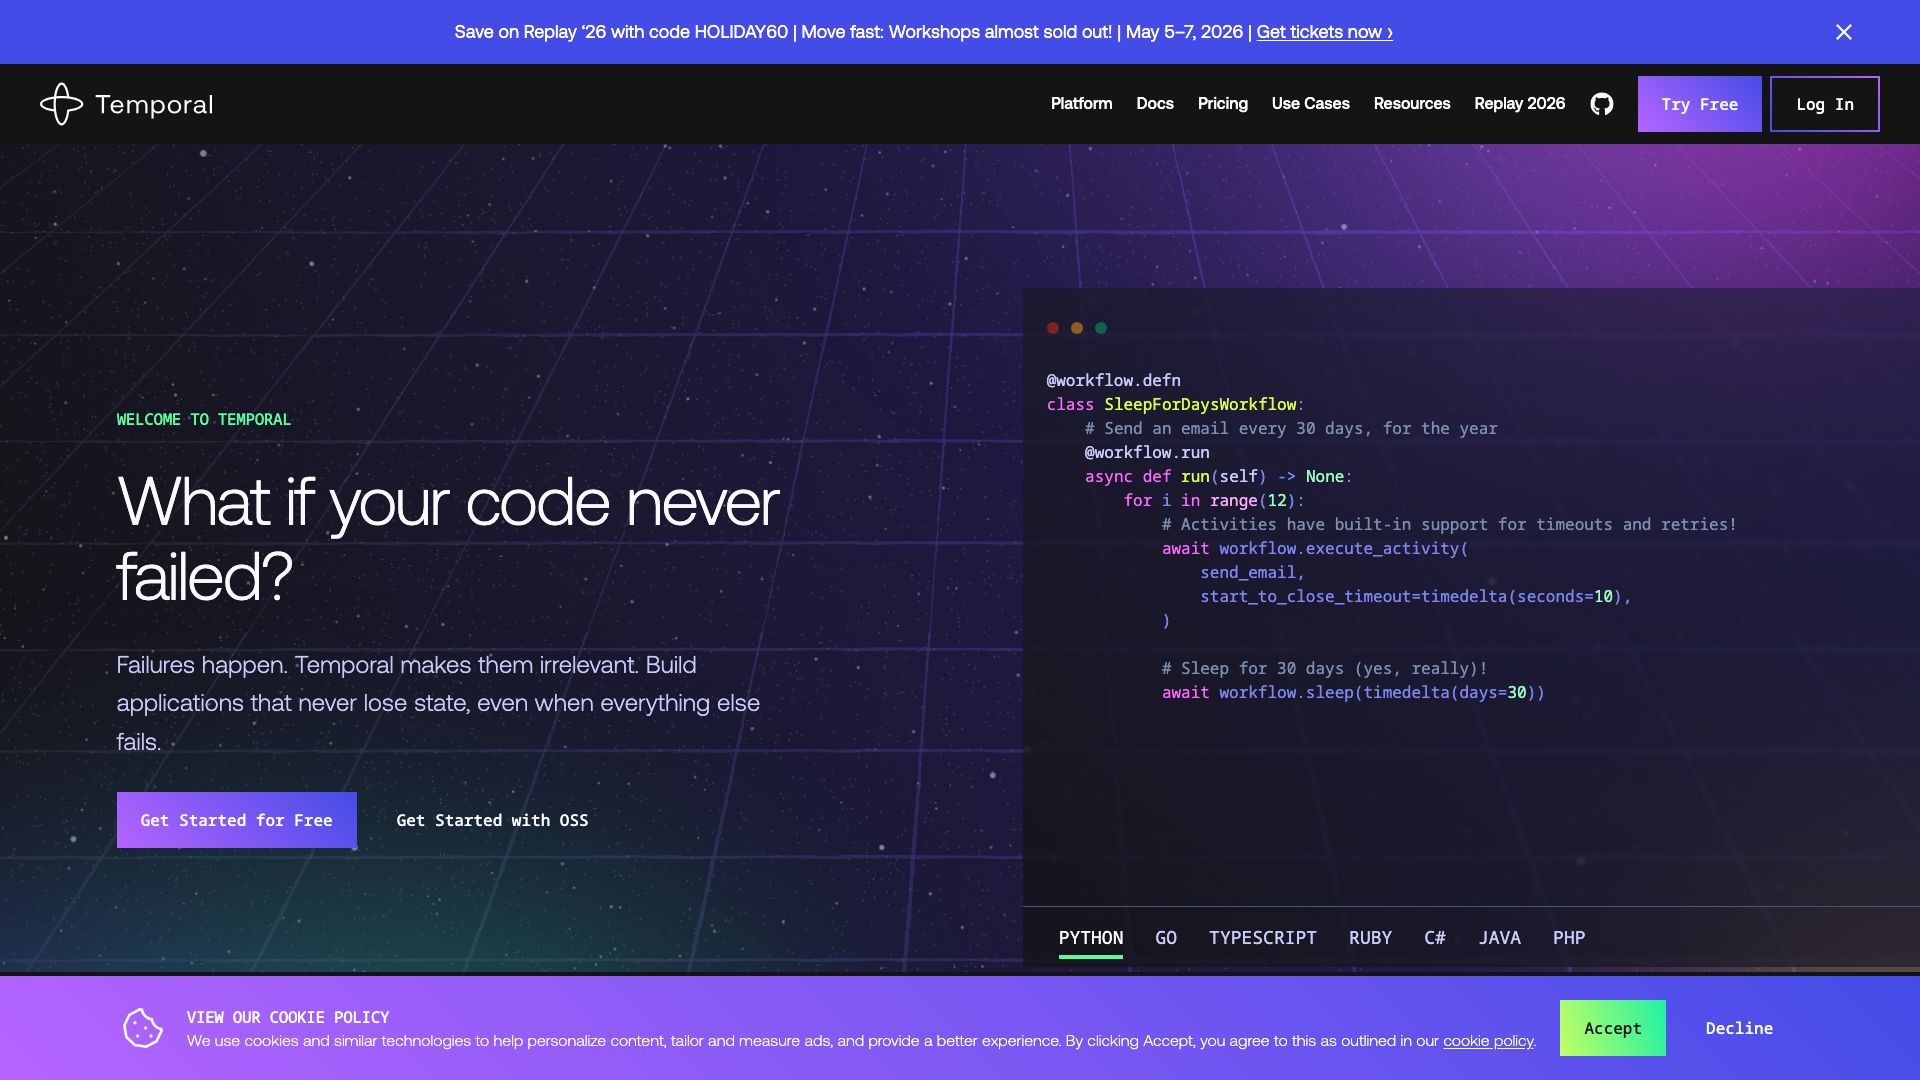
Task: Open the Docs section
Action: [x=1154, y=103]
